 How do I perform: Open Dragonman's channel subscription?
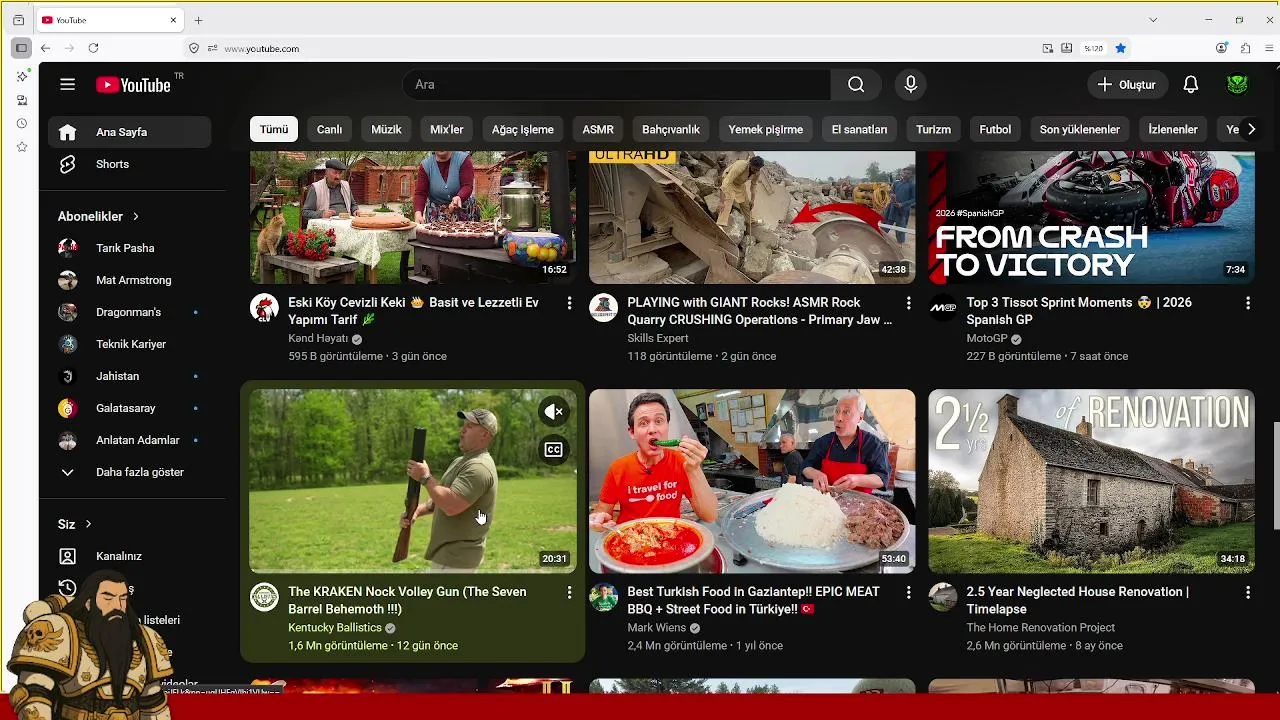click(129, 312)
